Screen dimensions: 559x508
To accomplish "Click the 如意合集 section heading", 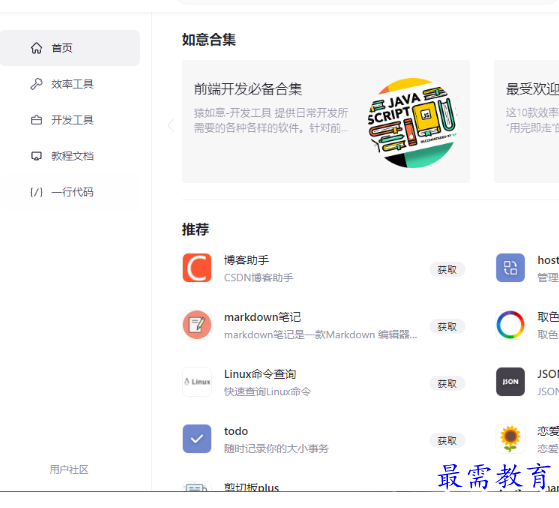I will [x=209, y=40].
